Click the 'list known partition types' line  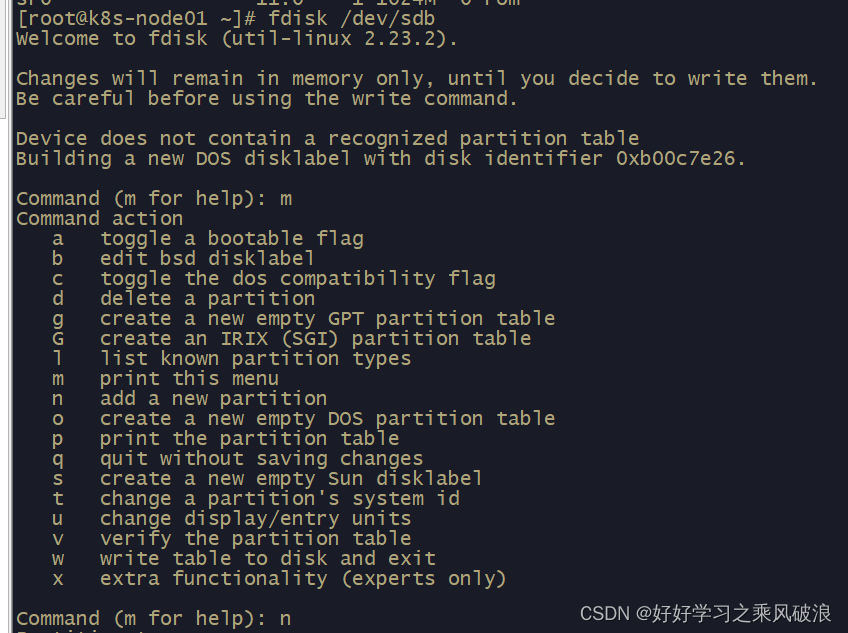[x=231, y=359]
